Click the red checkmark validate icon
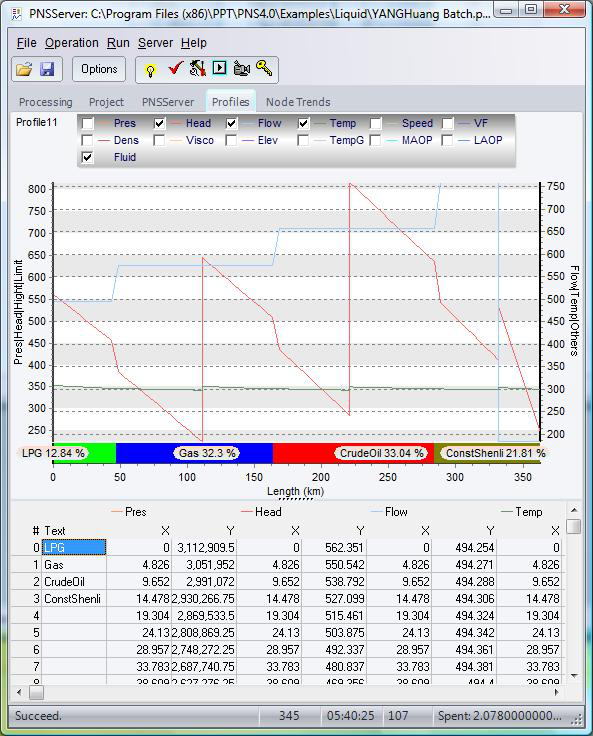This screenshot has height=736, width=593. 176,69
